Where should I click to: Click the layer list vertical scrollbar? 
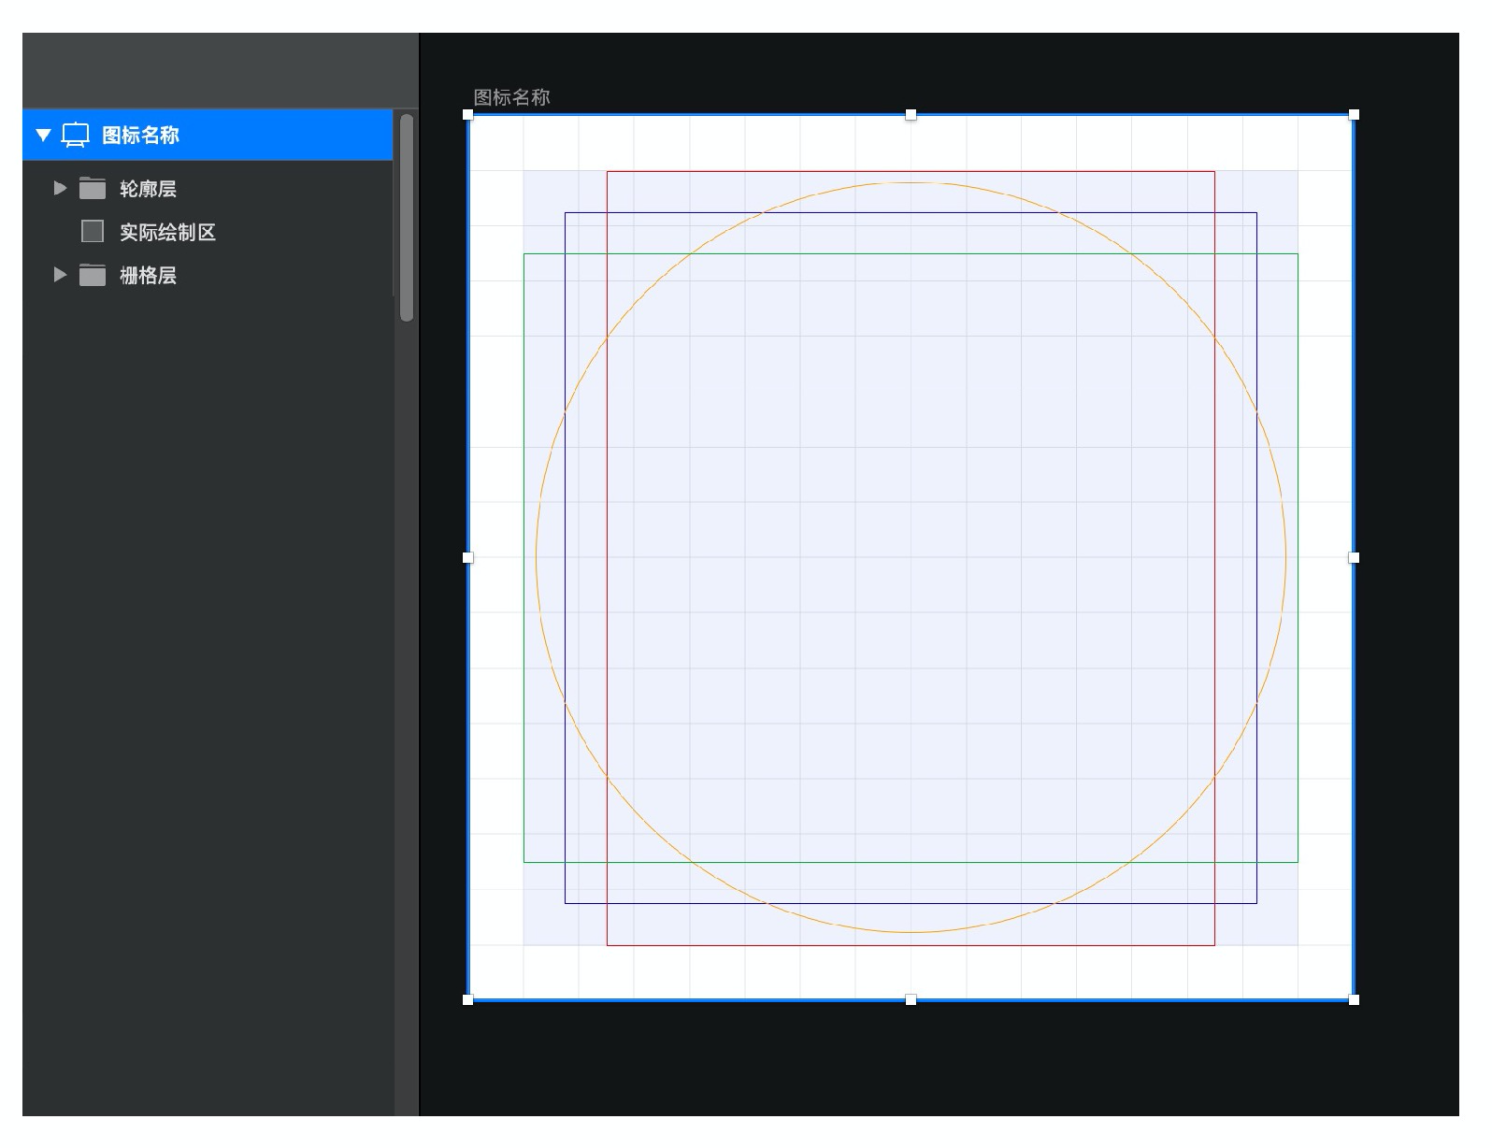(x=406, y=217)
